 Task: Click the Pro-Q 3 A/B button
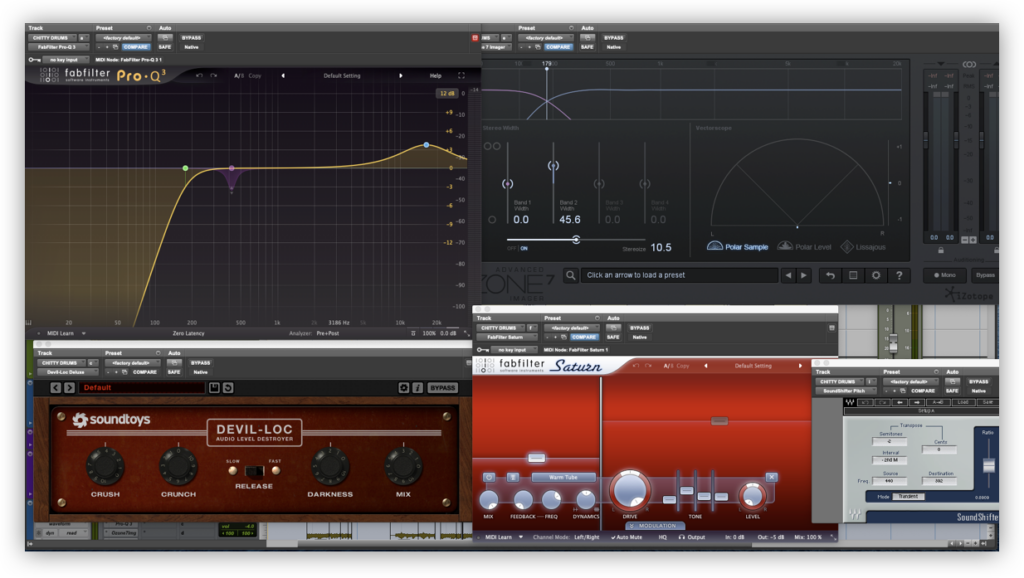(239, 76)
